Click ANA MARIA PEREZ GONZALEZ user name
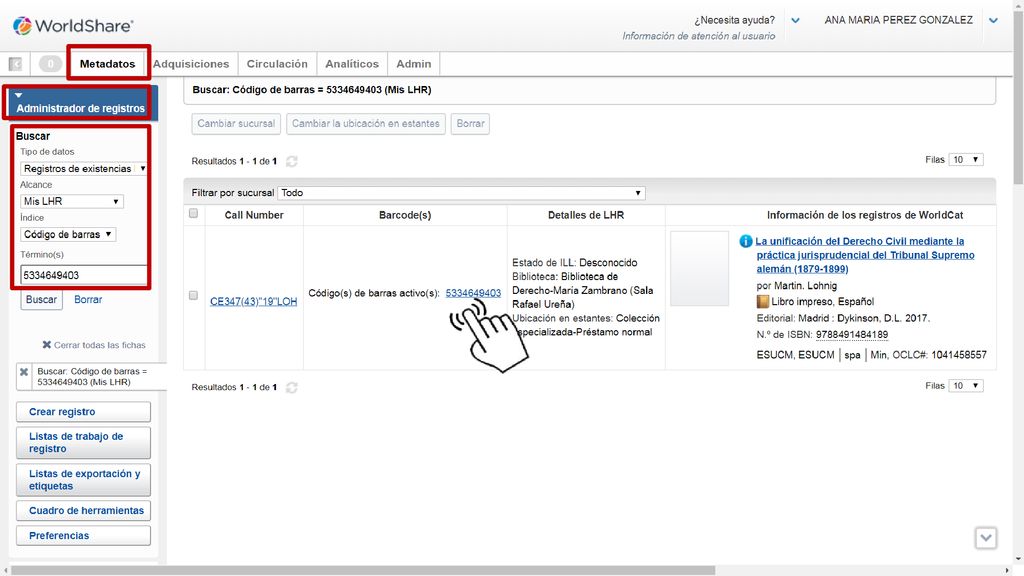The image size is (1024, 576). pyautogui.click(x=899, y=20)
